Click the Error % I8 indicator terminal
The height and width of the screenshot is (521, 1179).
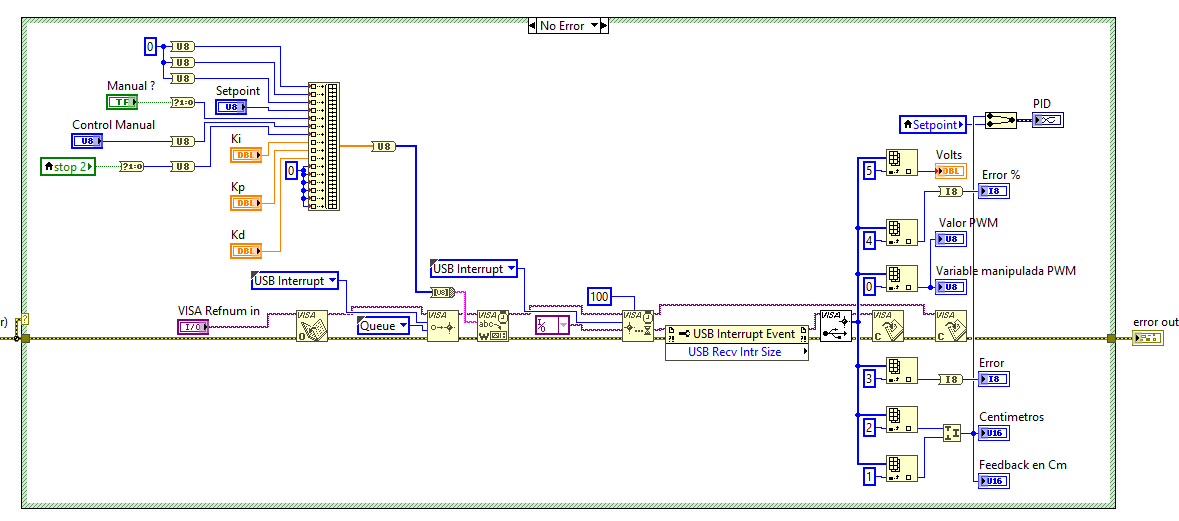pyautogui.click(x=994, y=191)
